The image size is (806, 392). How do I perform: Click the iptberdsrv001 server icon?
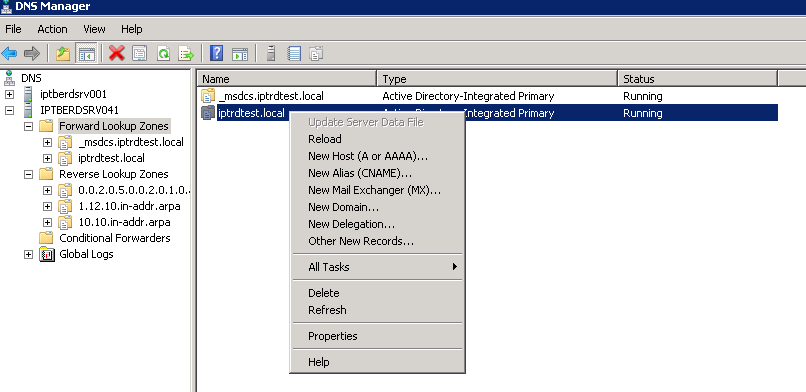tap(28, 94)
